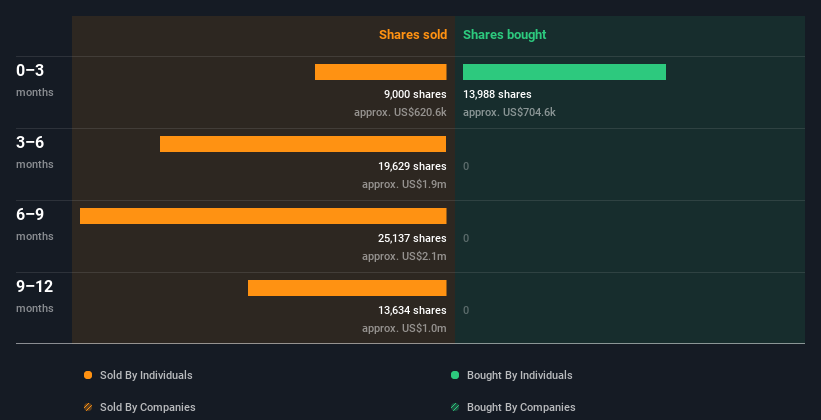Click the approx. US$704.6k amount
This screenshot has width=821, height=420.
pyautogui.click(x=509, y=113)
